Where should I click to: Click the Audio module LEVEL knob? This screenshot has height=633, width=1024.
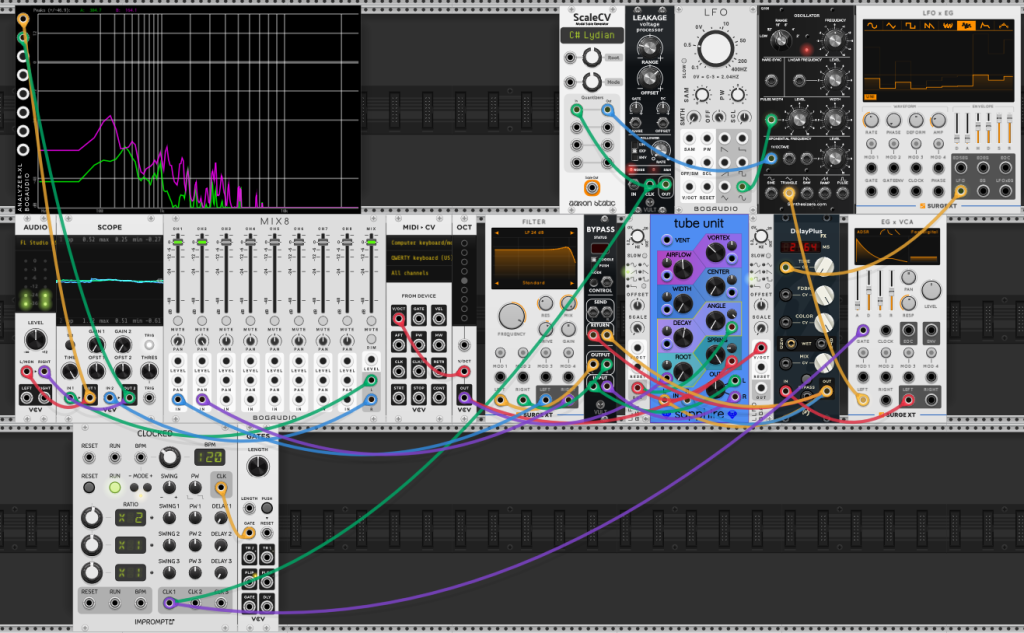pyautogui.click(x=35, y=340)
